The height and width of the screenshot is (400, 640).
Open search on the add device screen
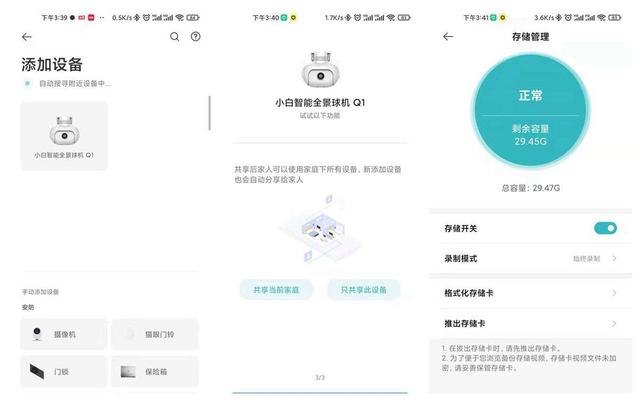[x=174, y=37]
